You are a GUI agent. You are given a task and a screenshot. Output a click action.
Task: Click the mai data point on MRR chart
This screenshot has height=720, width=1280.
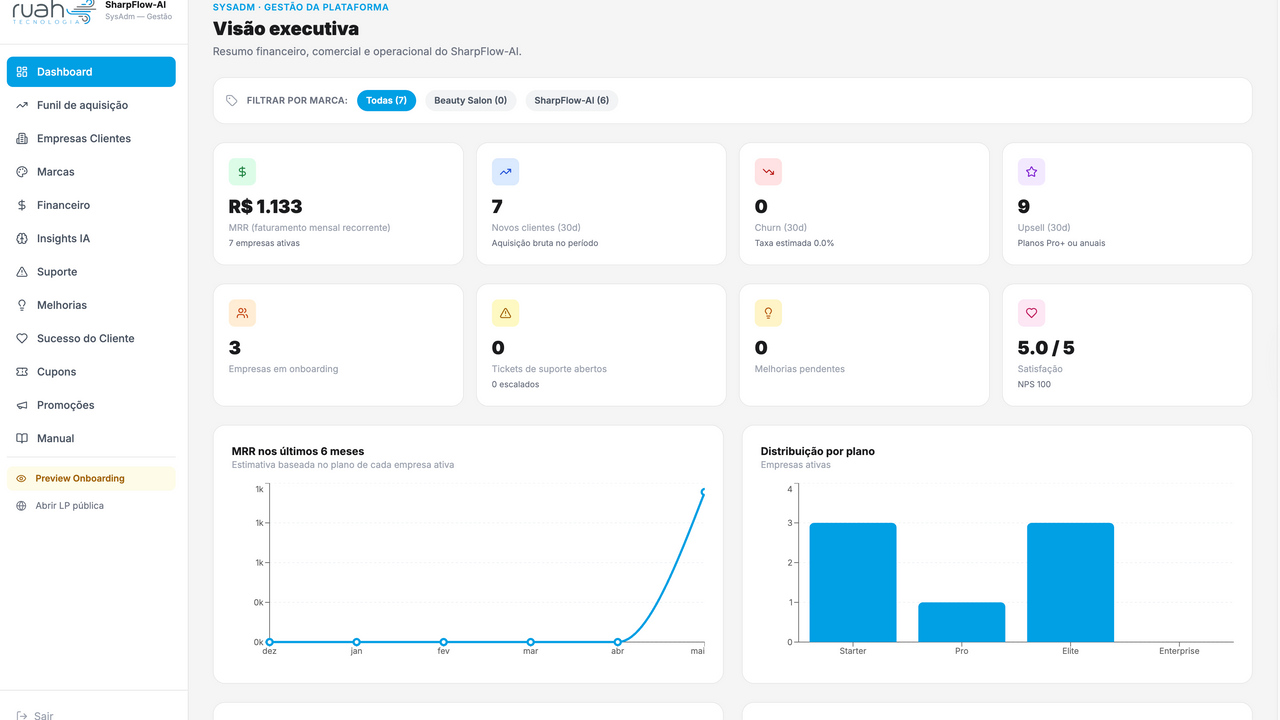coord(703,492)
